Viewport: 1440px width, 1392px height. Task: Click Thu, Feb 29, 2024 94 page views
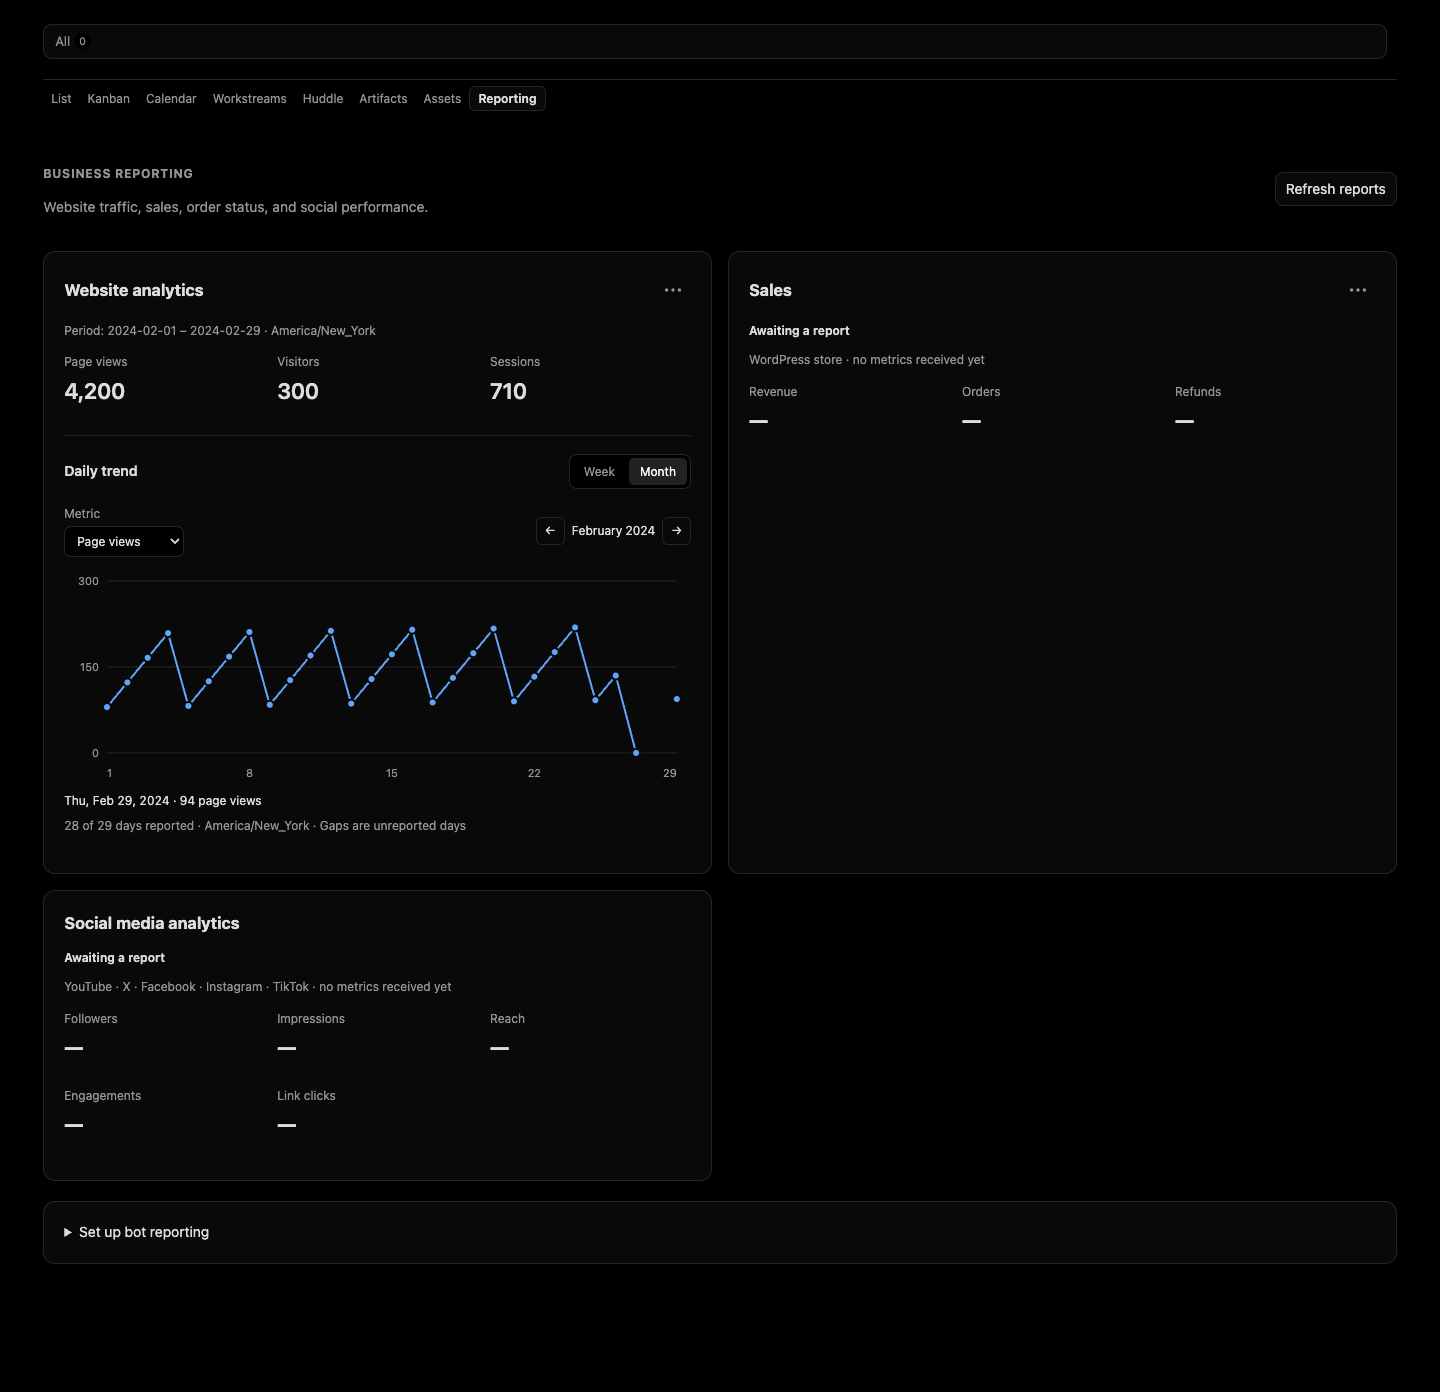point(163,801)
